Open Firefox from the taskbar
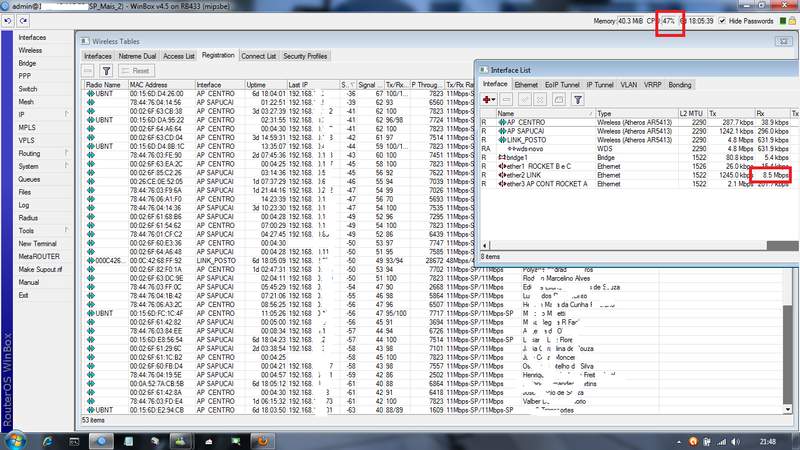800x450 pixels. (x=263, y=441)
